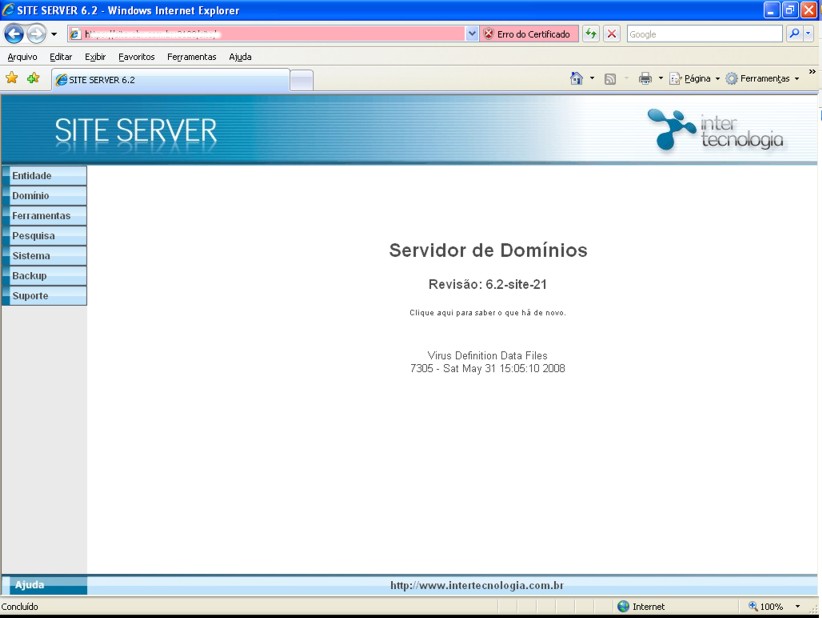Open the Domínio sidebar menu
The width and height of the screenshot is (822, 618).
44,196
